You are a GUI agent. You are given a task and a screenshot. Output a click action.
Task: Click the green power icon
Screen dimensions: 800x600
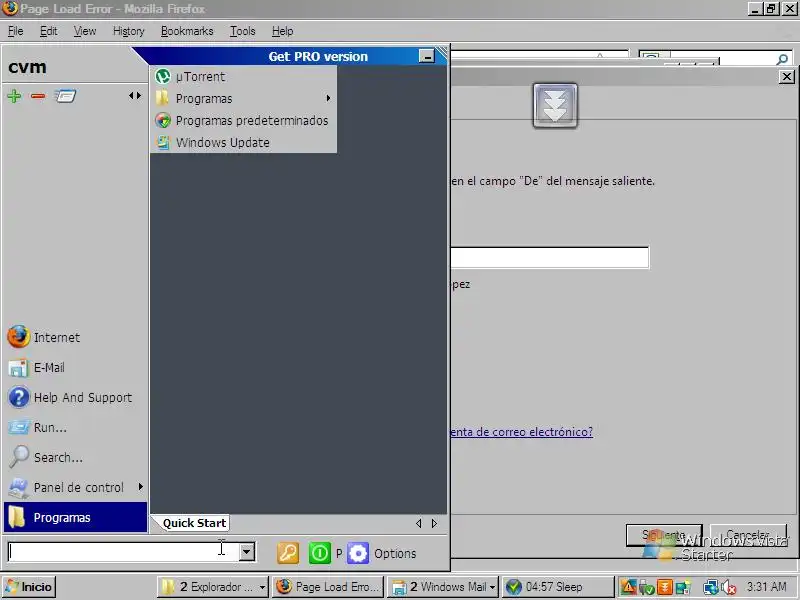pos(319,553)
